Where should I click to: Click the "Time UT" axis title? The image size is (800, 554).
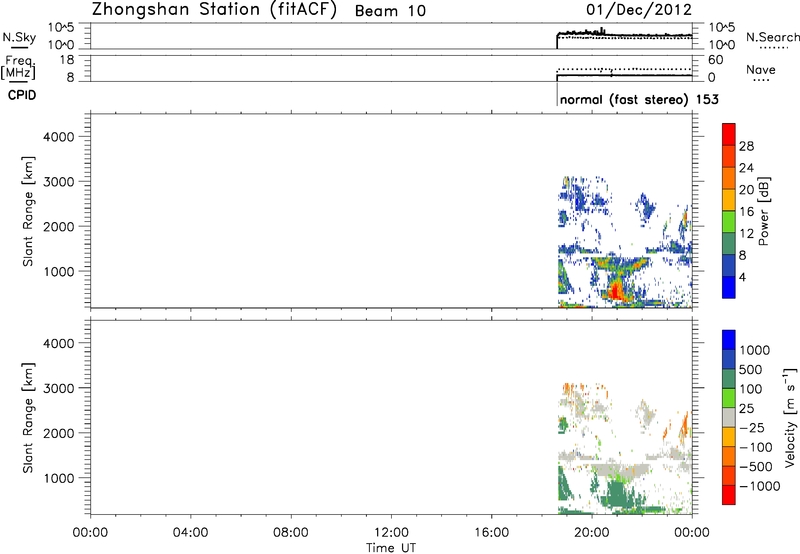pos(391,548)
